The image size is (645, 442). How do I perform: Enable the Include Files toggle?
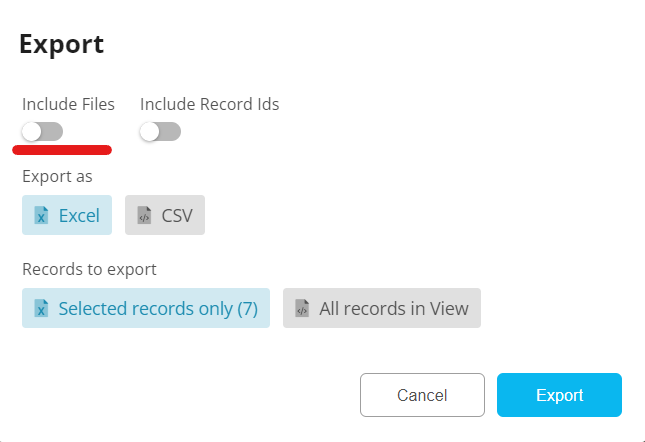tap(42, 132)
